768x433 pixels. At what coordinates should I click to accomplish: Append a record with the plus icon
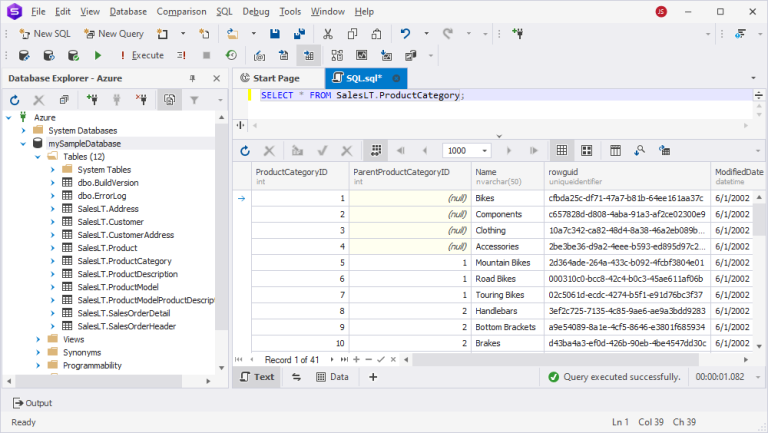click(356, 360)
